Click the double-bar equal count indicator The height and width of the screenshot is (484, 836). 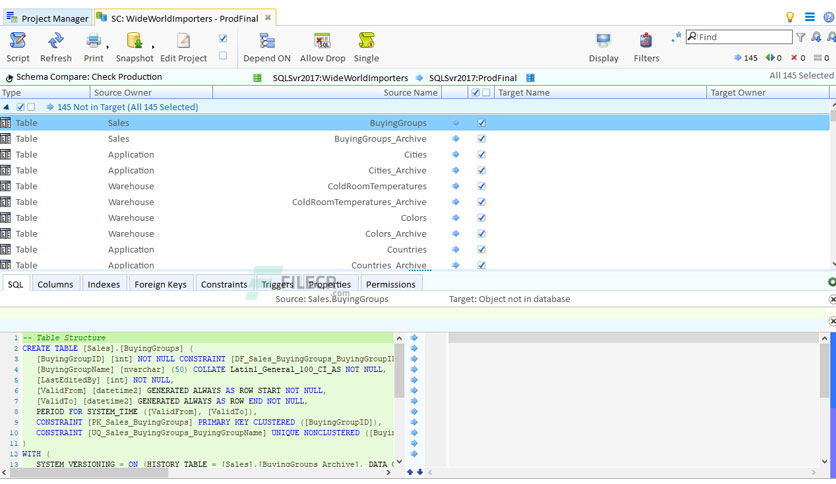[821, 58]
